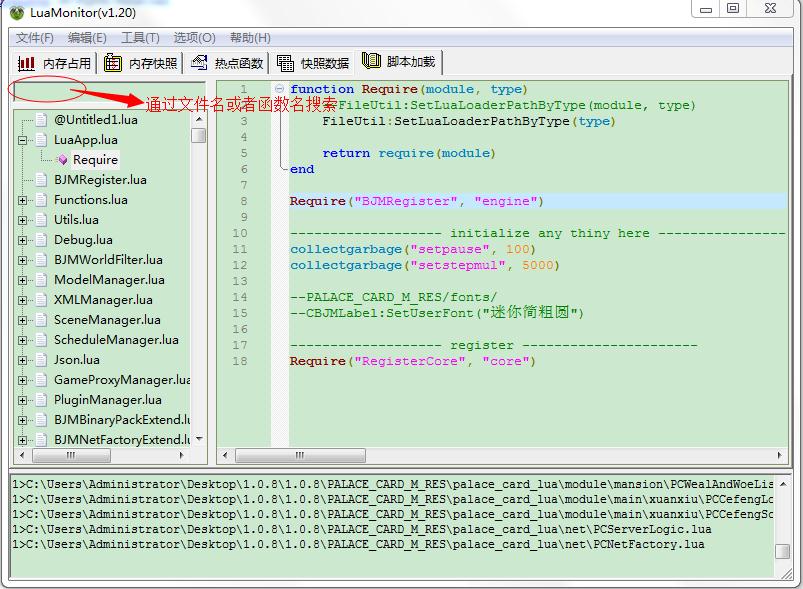Collapse the LuaApp.lua tree node
This screenshot has width=803, height=589.
pyautogui.click(x=22, y=140)
